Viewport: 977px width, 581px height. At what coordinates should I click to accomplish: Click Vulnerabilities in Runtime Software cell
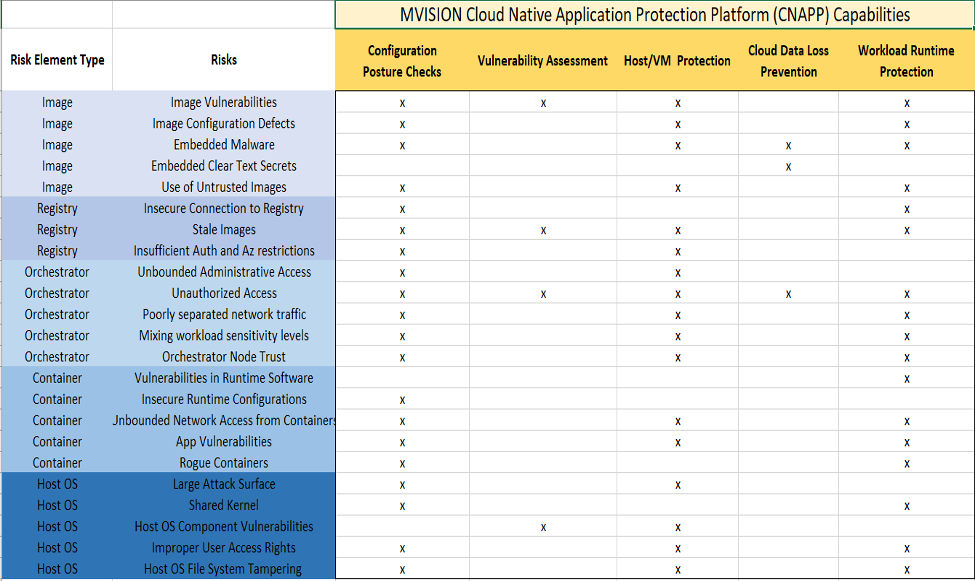click(x=224, y=378)
